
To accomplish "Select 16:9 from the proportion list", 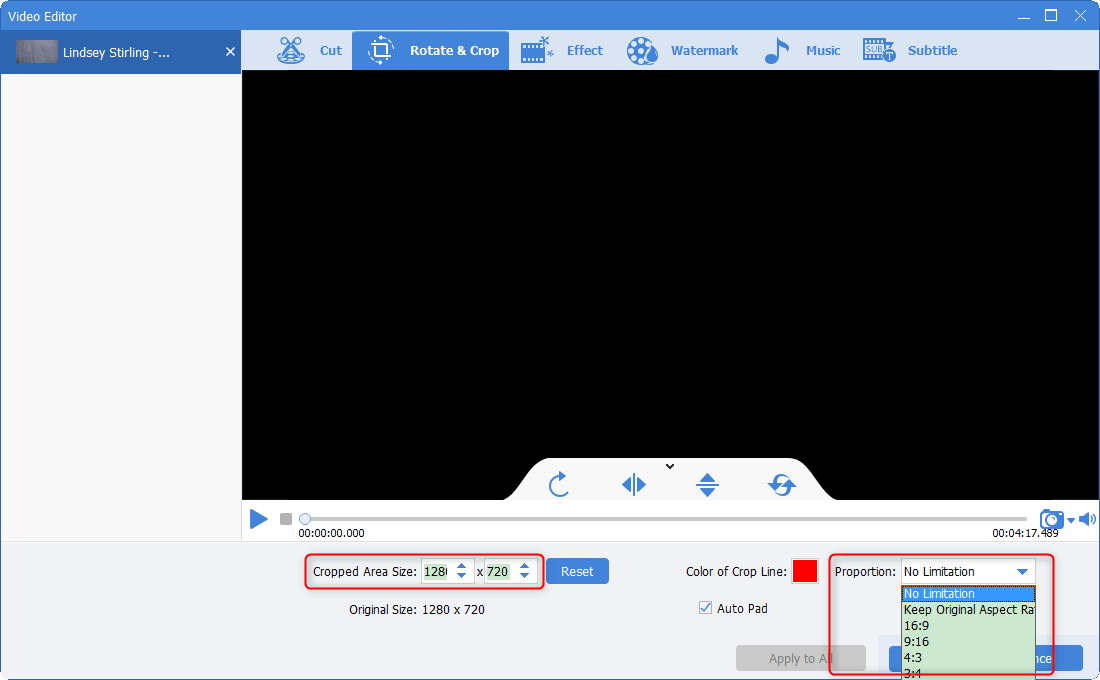I will tap(917, 625).
